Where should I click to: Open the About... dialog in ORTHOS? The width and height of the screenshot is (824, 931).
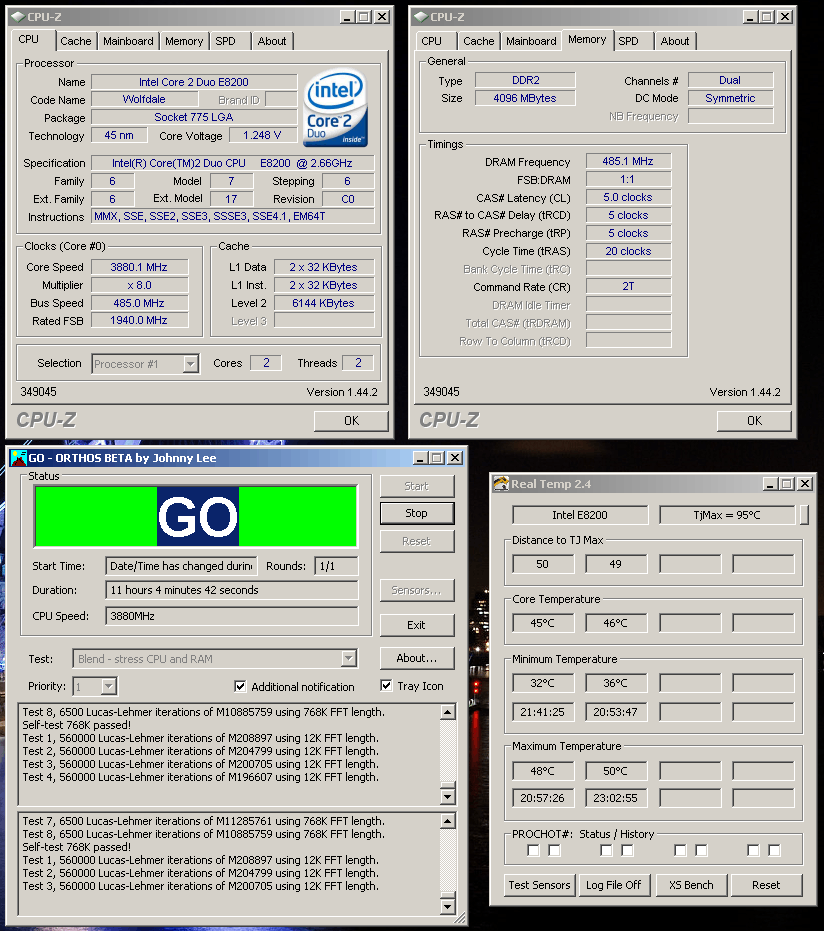pyautogui.click(x=417, y=658)
